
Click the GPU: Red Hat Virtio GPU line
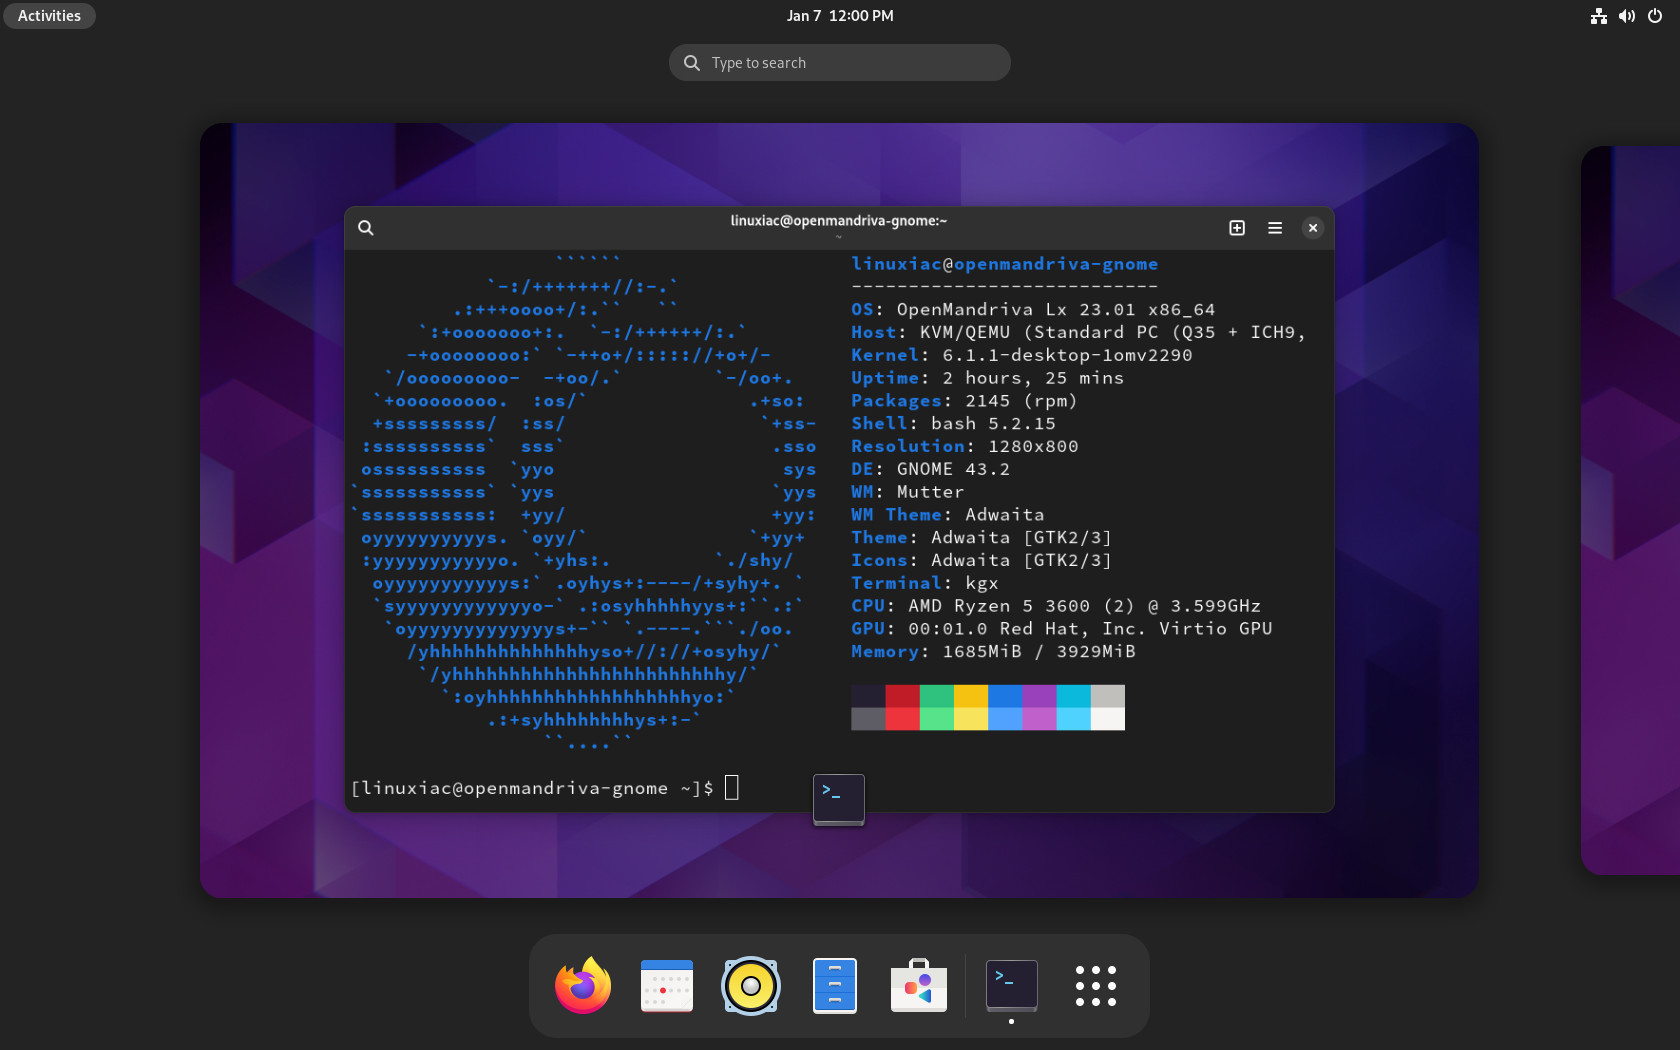[x=1062, y=629]
